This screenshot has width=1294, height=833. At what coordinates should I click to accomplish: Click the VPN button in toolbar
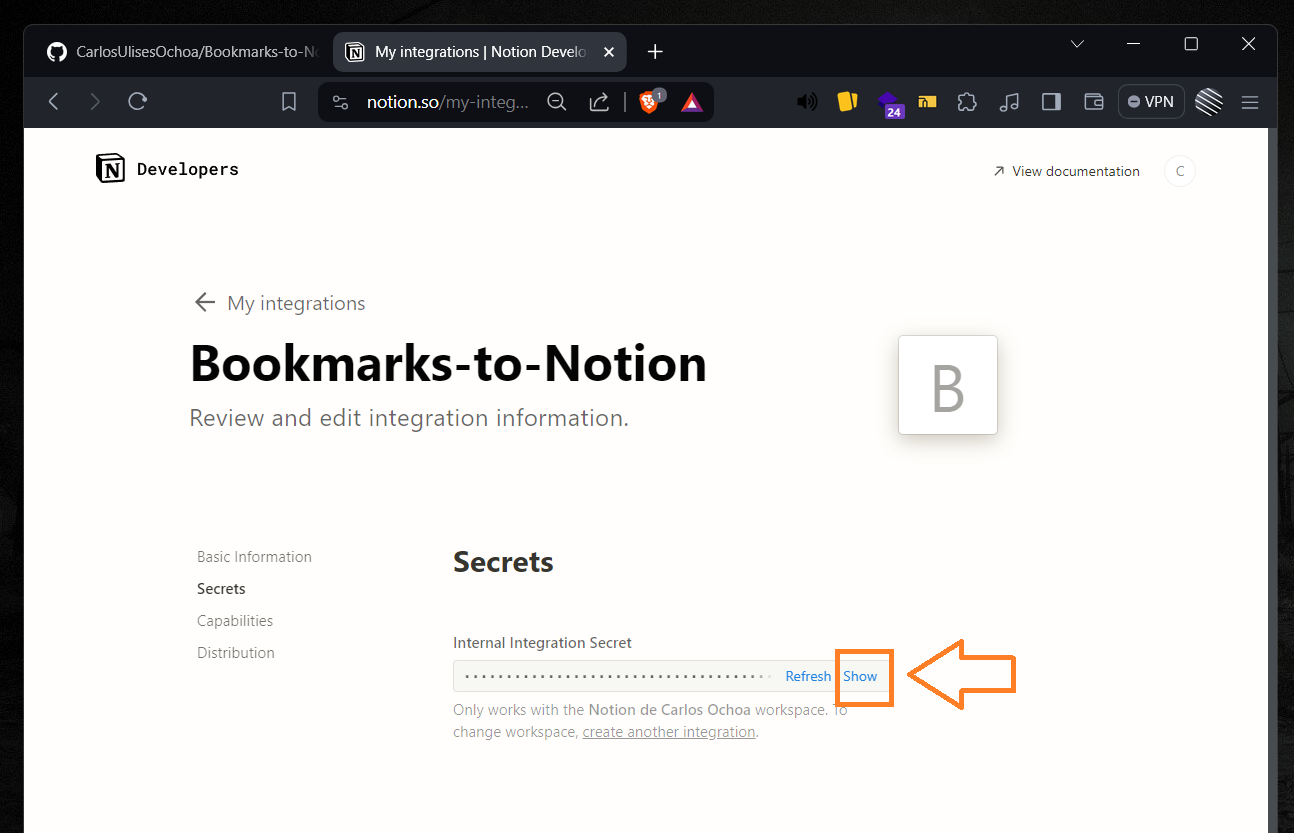tap(1151, 102)
